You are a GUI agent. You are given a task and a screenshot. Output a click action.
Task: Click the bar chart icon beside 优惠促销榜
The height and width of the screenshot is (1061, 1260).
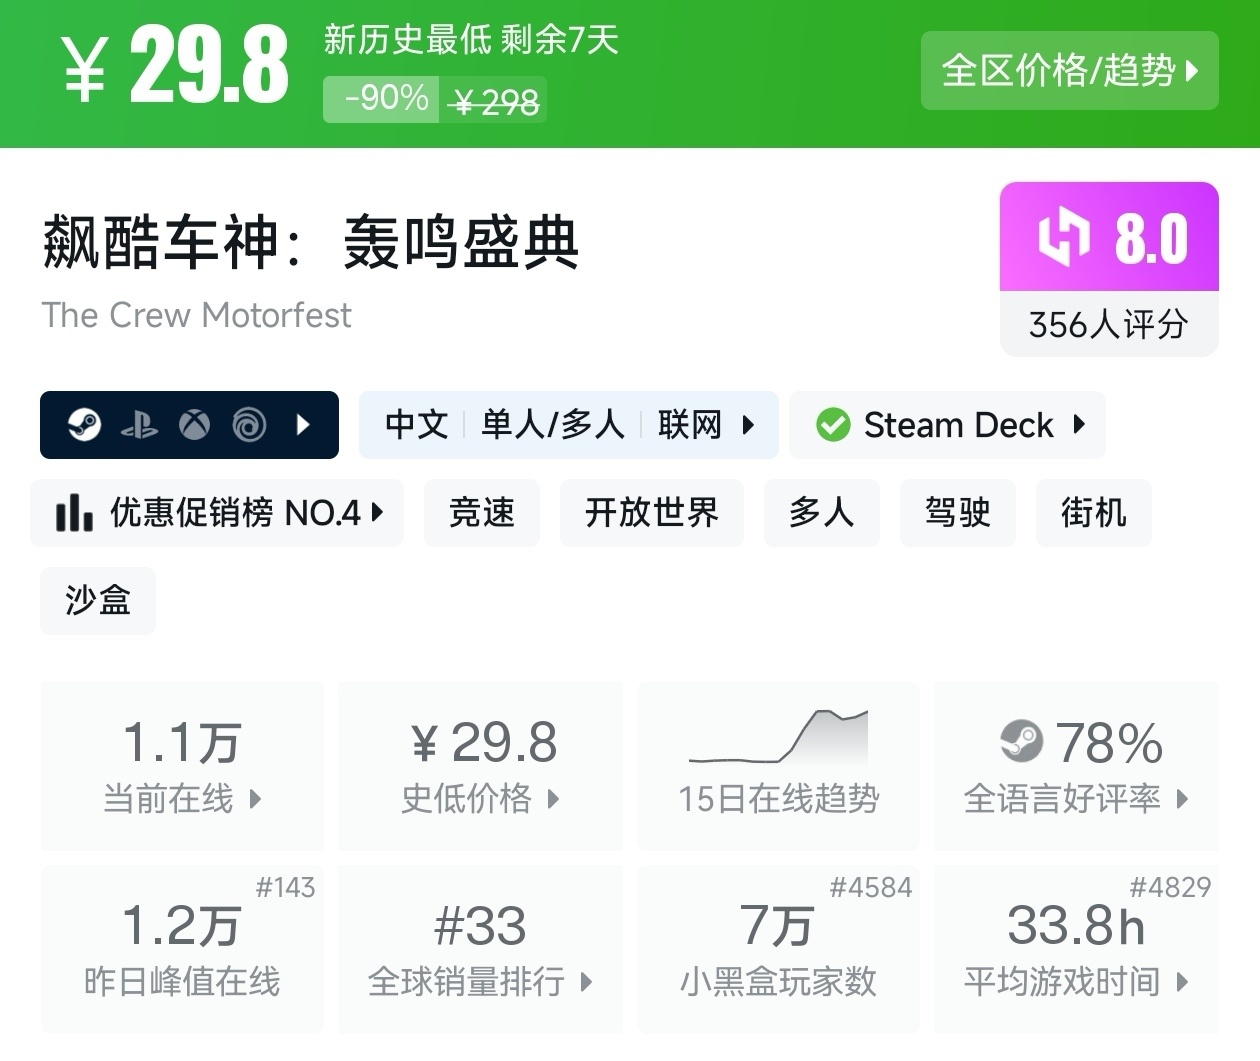point(74,513)
